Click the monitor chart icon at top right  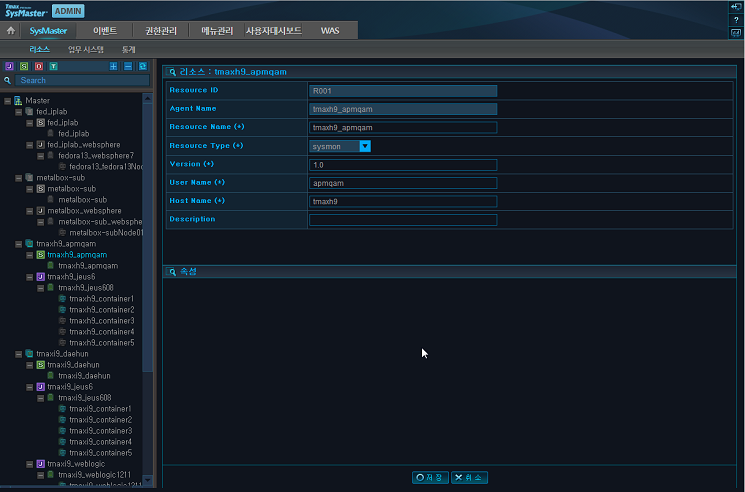tap(736, 33)
